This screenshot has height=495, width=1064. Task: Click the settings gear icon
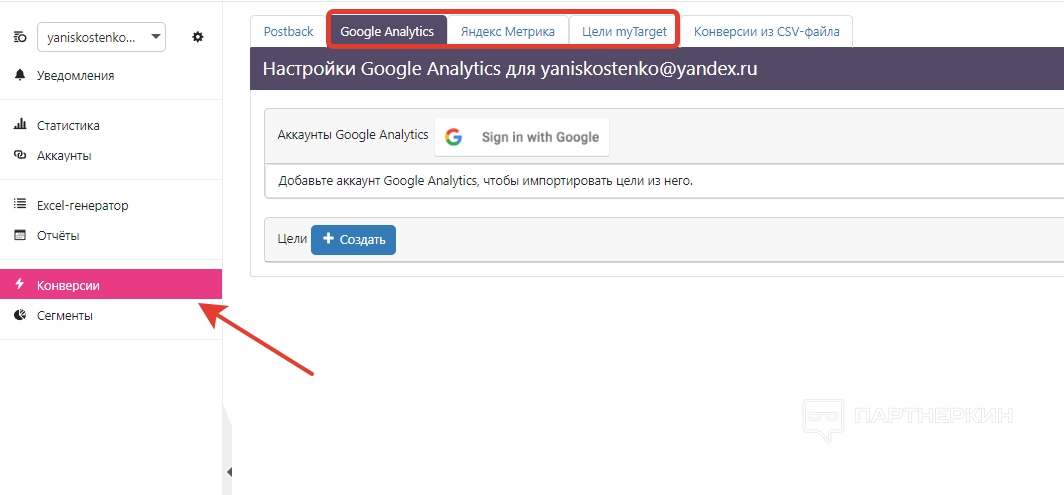[198, 37]
